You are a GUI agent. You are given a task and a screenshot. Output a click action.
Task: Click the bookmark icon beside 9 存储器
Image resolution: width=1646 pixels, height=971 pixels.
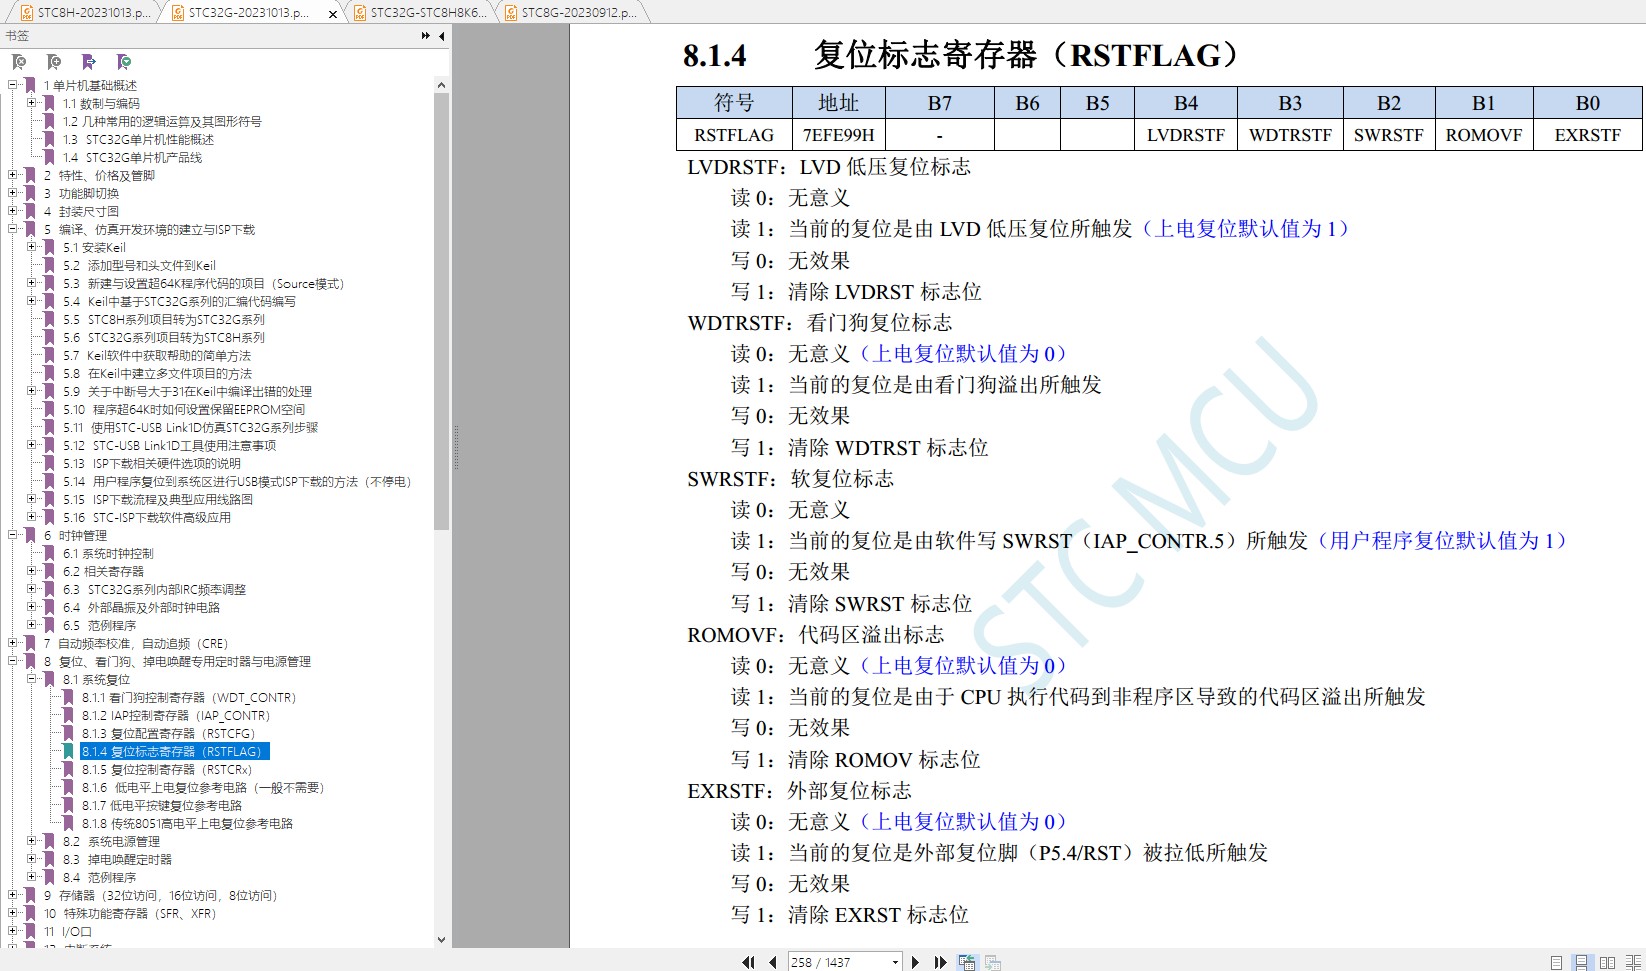30,896
